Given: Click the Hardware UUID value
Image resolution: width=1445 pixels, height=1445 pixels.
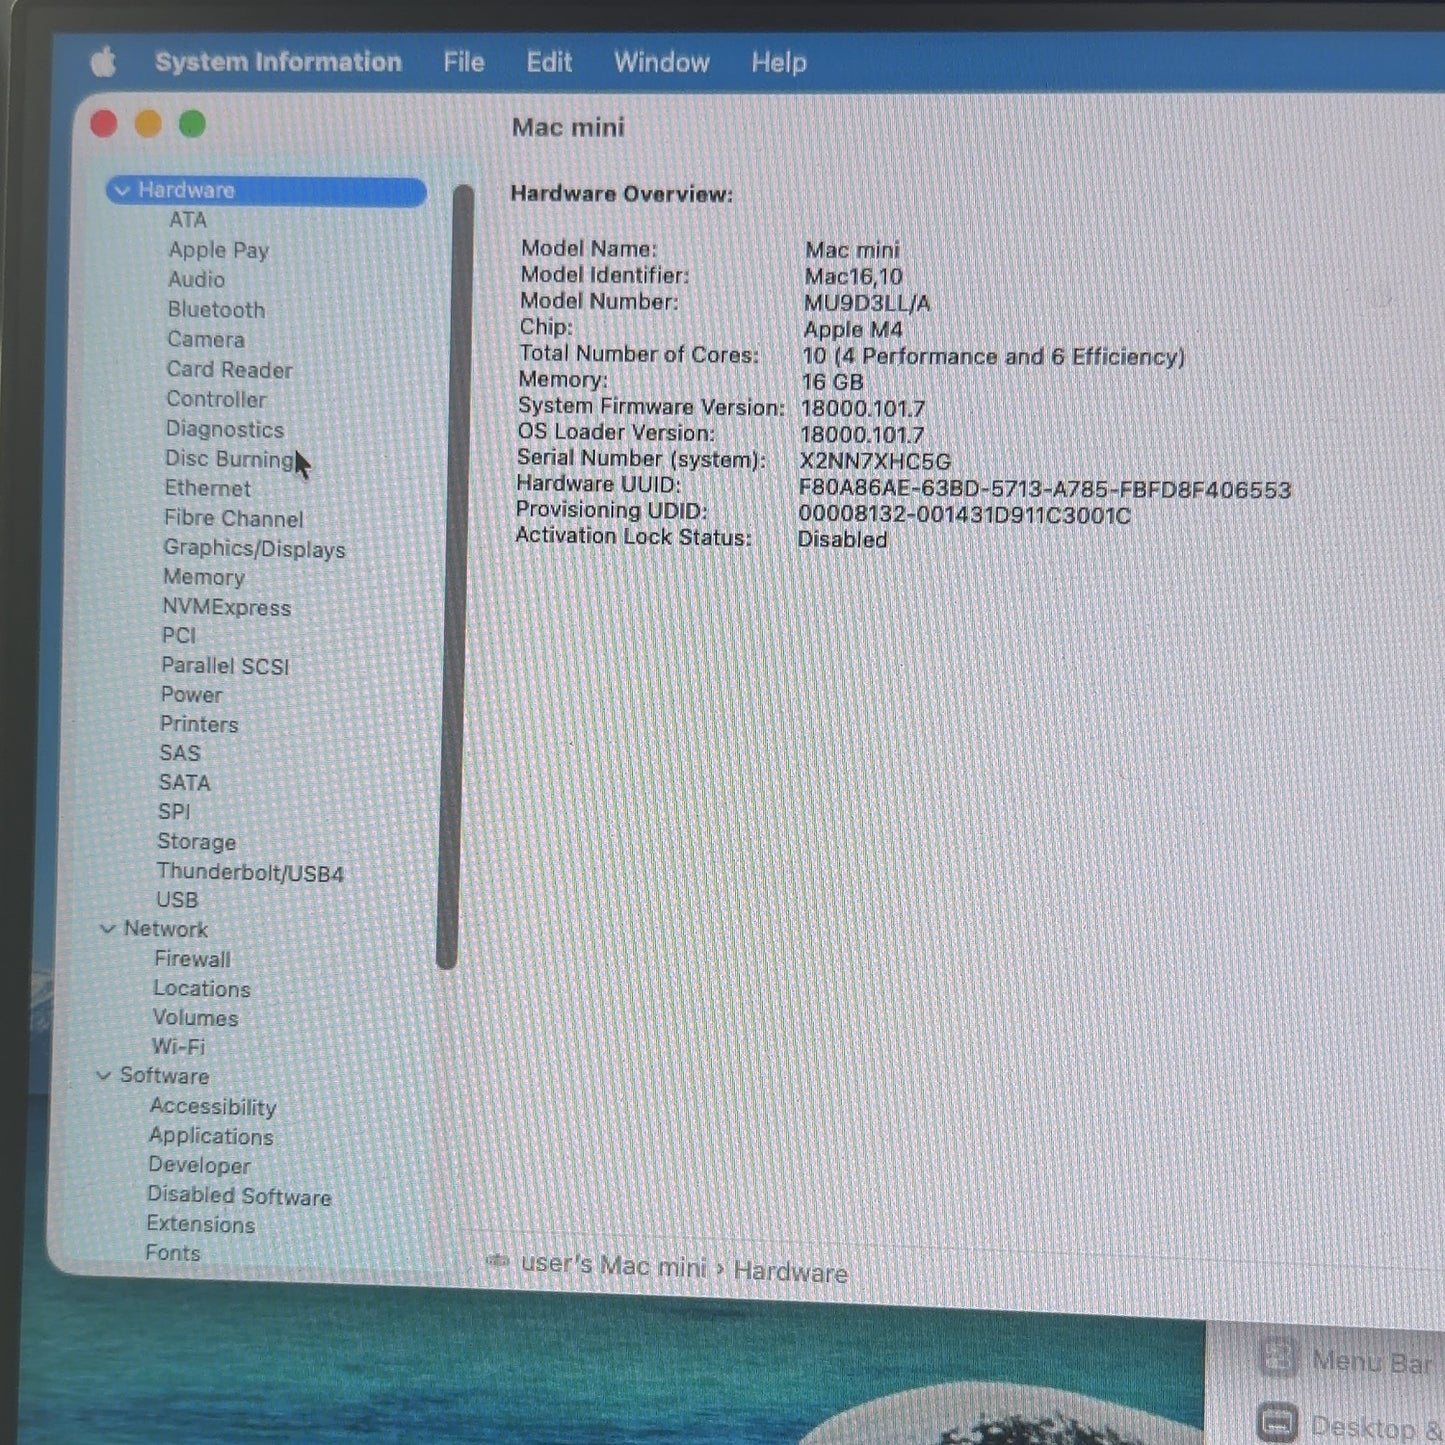Looking at the screenshot, I should click(x=1045, y=489).
